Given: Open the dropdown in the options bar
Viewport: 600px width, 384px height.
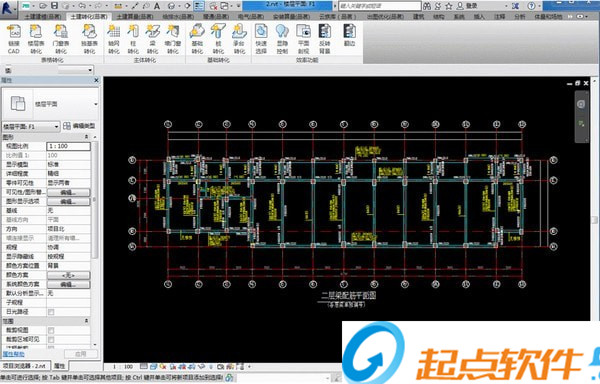Looking at the screenshot, I should pyautogui.click(x=75, y=70).
